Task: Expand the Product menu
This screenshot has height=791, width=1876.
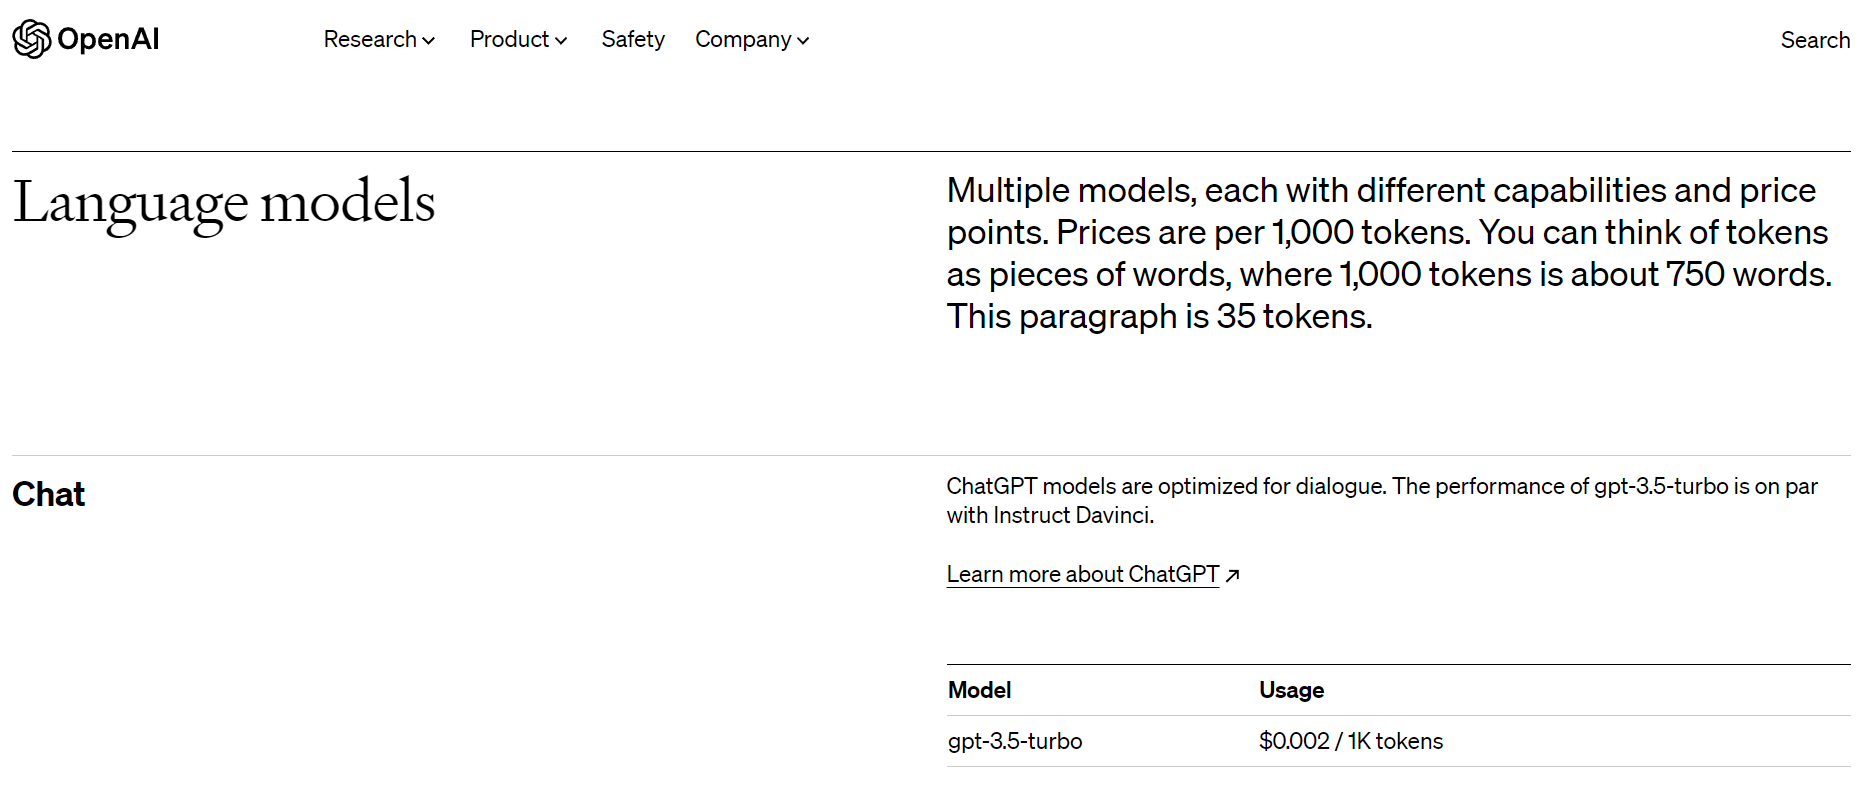Action: point(518,39)
